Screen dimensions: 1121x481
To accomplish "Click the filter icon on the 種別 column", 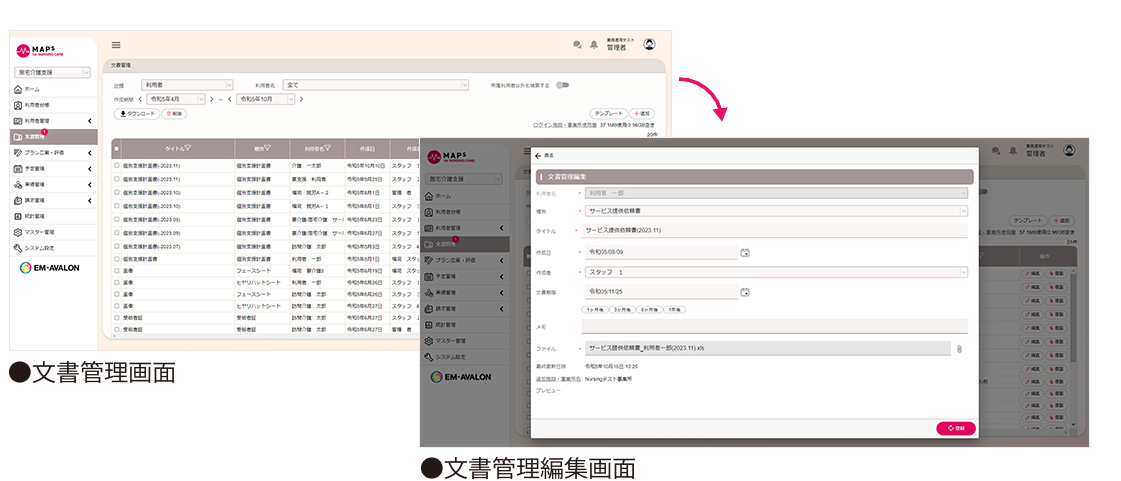I will point(267,149).
